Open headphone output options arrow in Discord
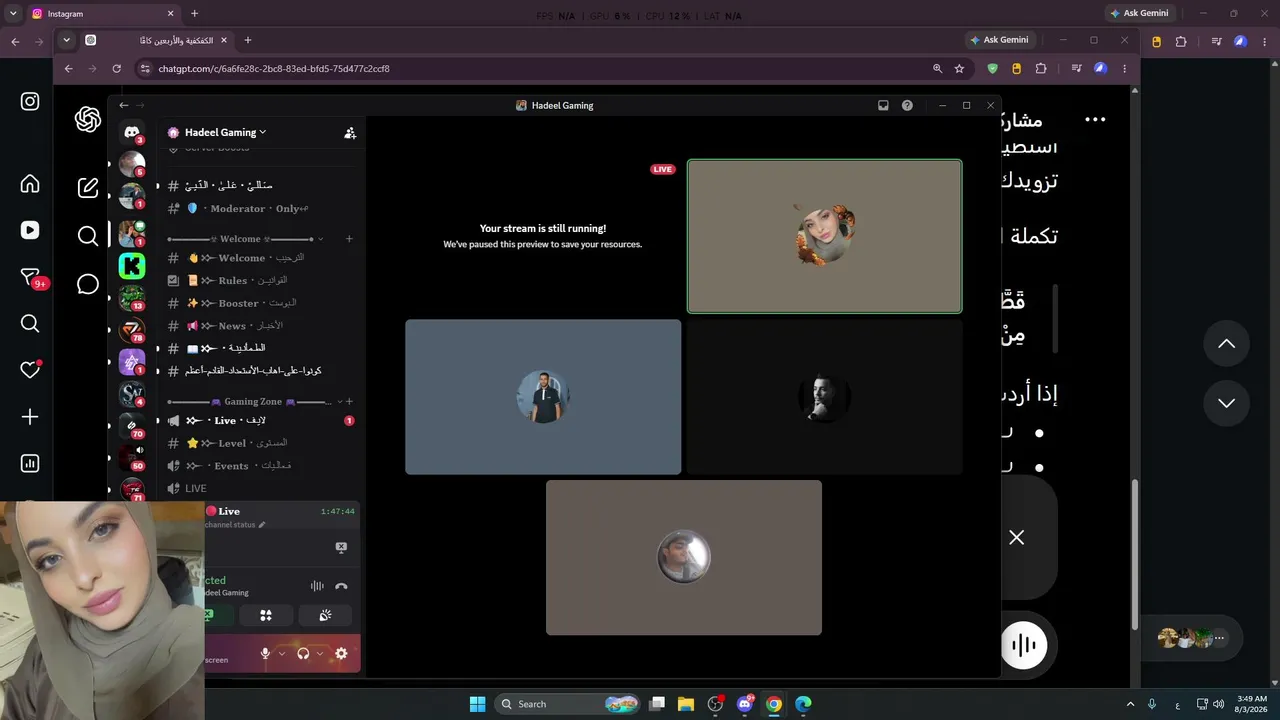The image size is (1280, 720). [320, 653]
